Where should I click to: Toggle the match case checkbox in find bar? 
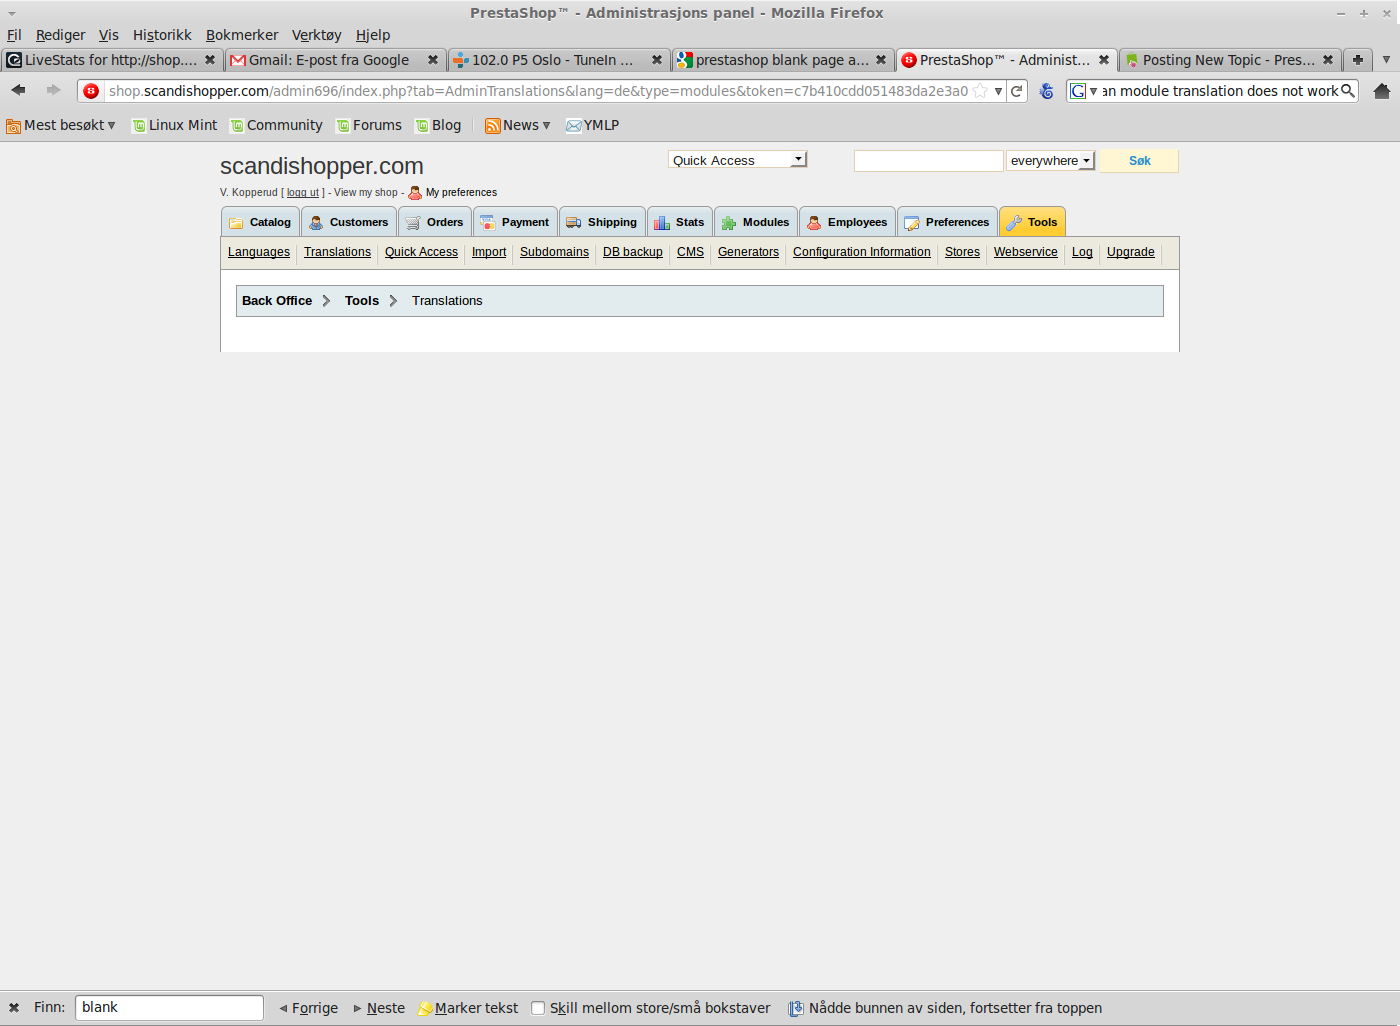(x=538, y=1008)
